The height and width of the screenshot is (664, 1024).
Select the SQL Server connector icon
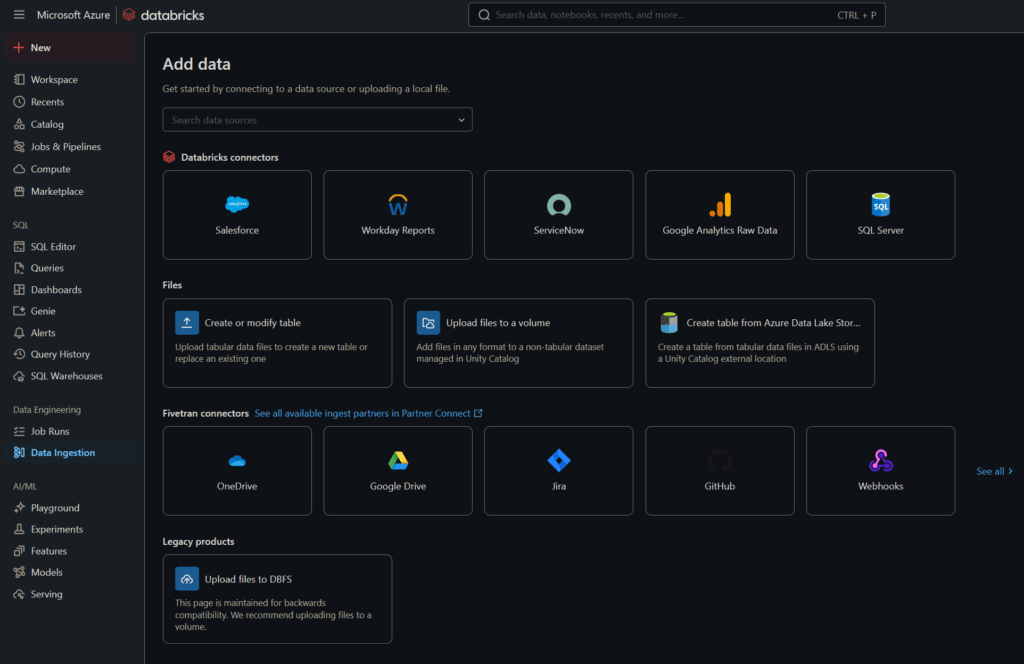[880, 206]
